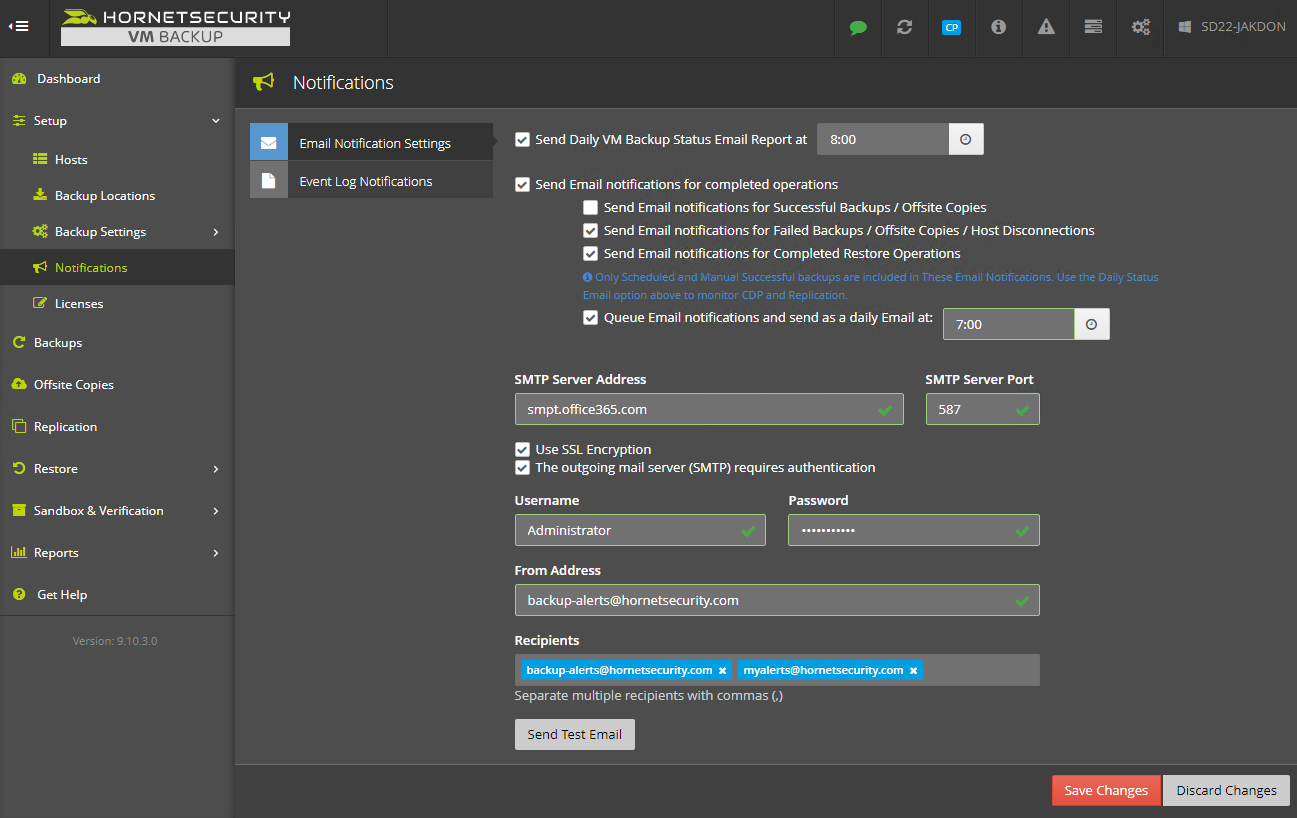Screen dimensions: 1297x818
Task: Open the settings gears icon in top bar
Action: click(x=1140, y=27)
